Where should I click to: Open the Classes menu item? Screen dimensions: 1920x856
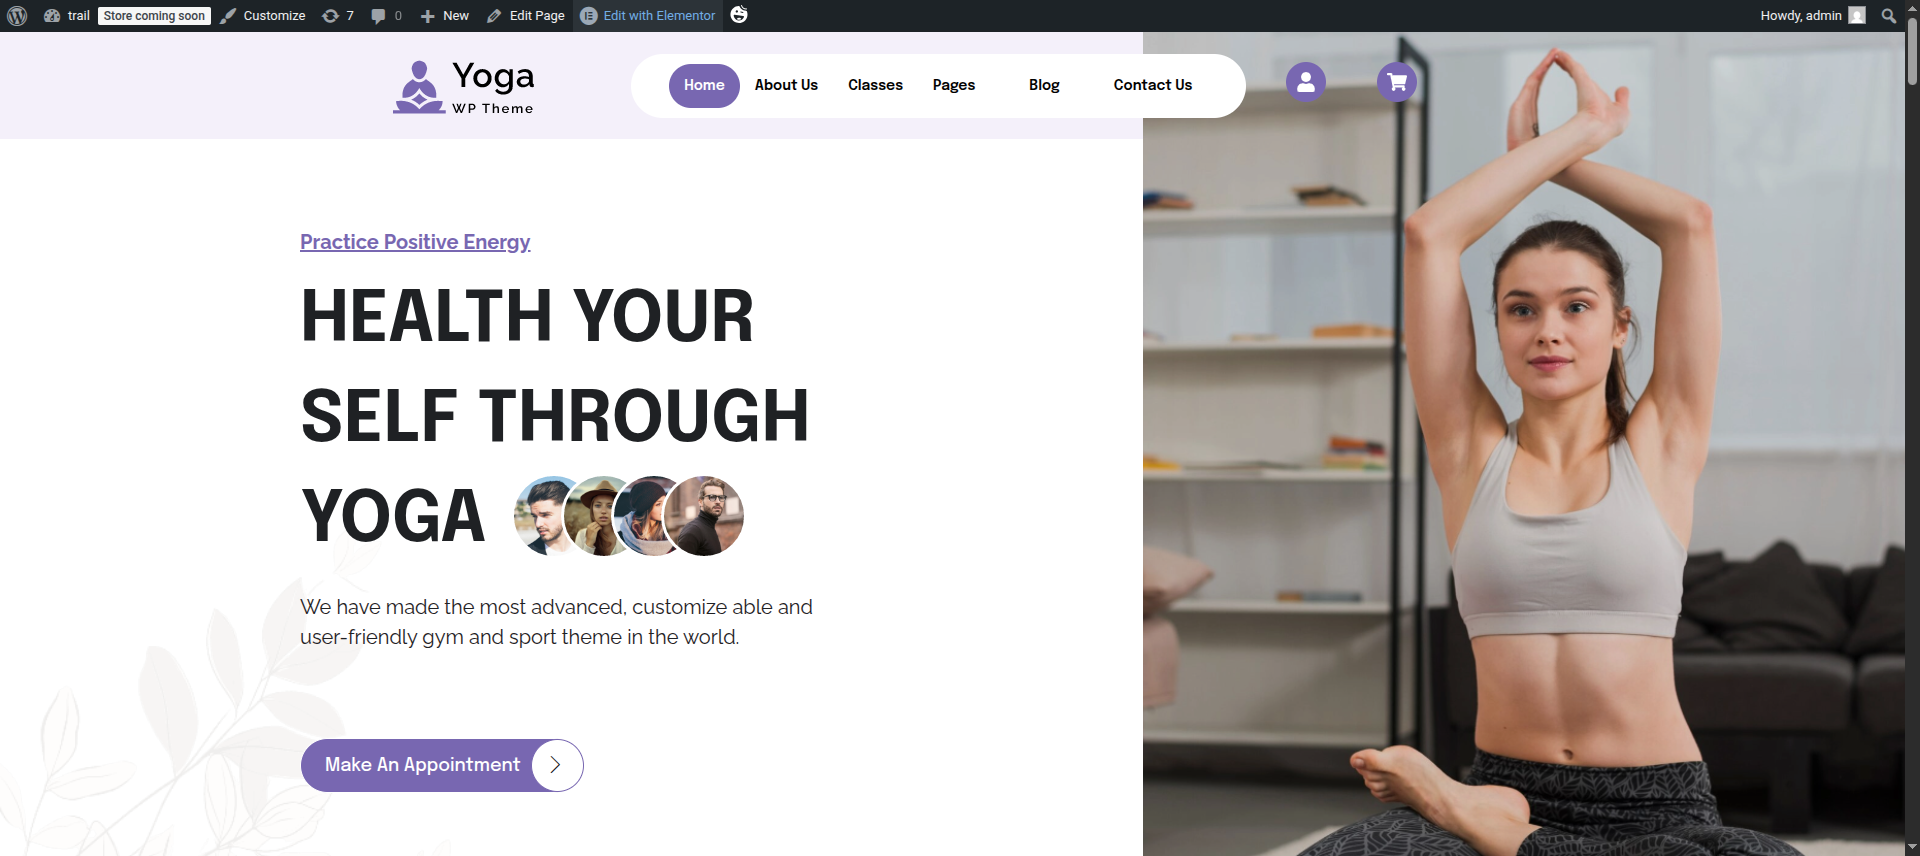(x=875, y=85)
